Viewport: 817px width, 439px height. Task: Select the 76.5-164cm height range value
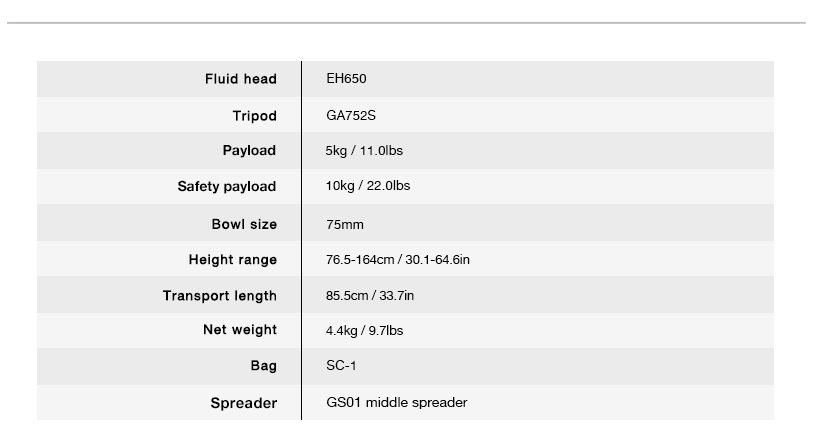[x=398, y=260]
